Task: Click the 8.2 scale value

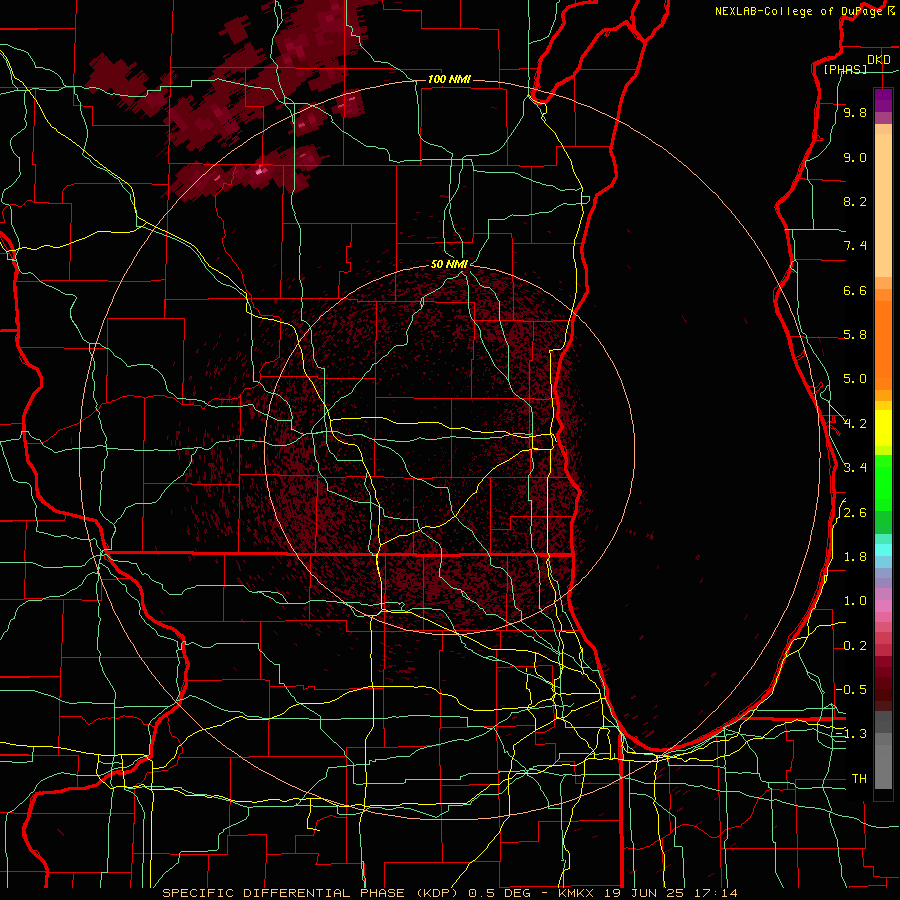Action: tap(855, 201)
